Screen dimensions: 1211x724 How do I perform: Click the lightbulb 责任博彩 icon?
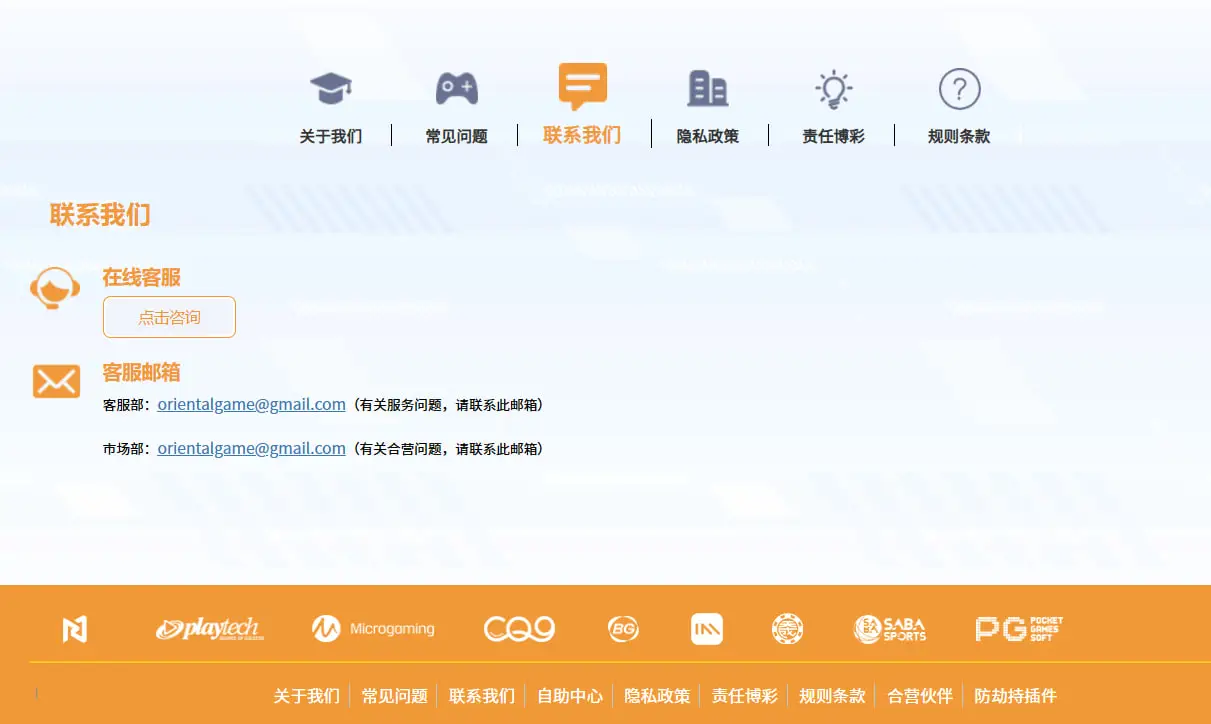pos(833,89)
